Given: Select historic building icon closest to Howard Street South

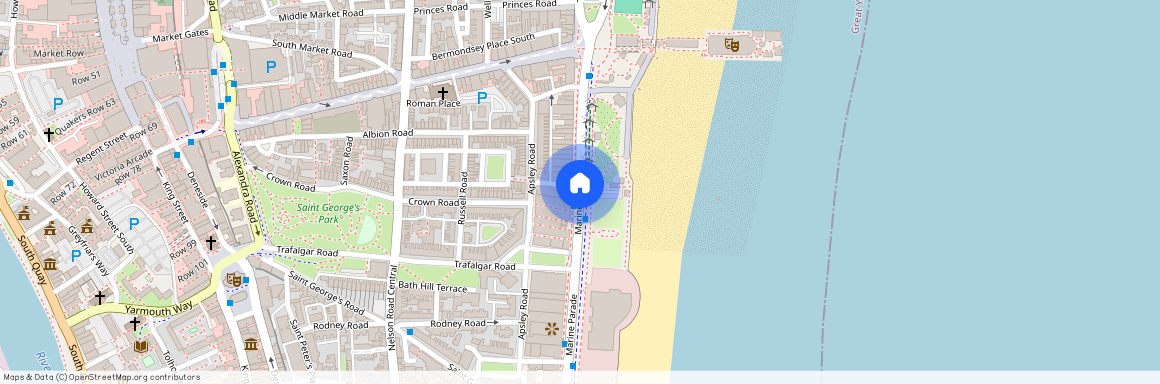Looking at the screenshot, I should point(87,227).
